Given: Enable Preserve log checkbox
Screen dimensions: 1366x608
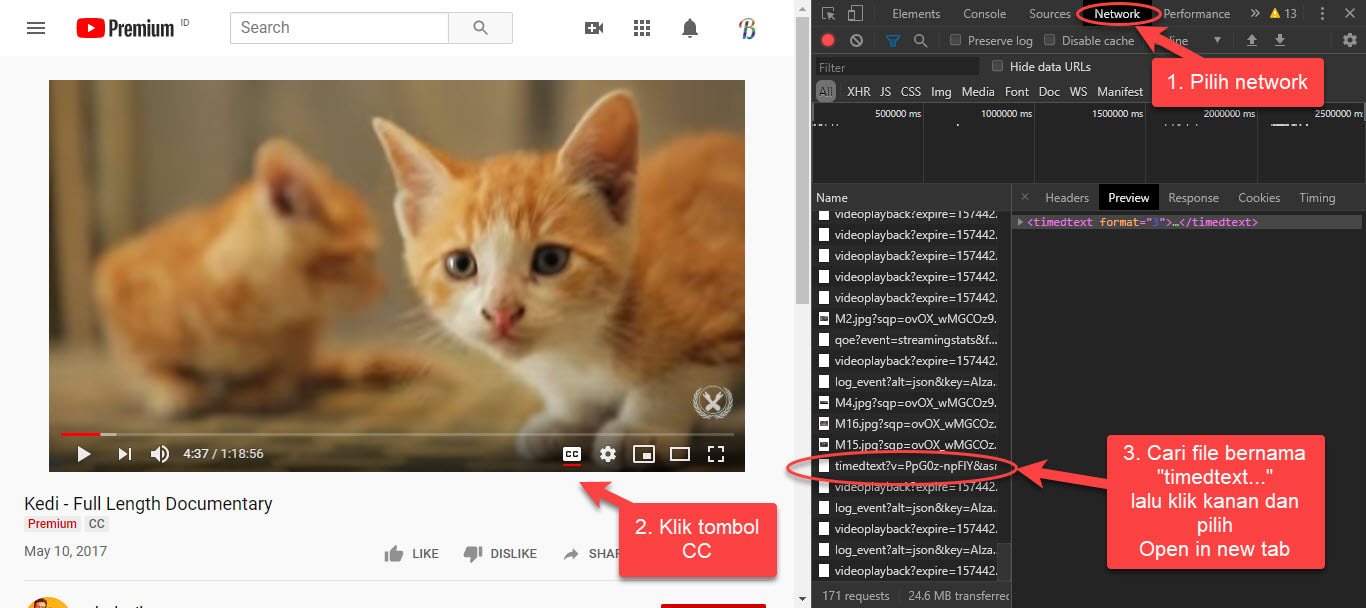Looking at the screenshot, I should point(956,41).
